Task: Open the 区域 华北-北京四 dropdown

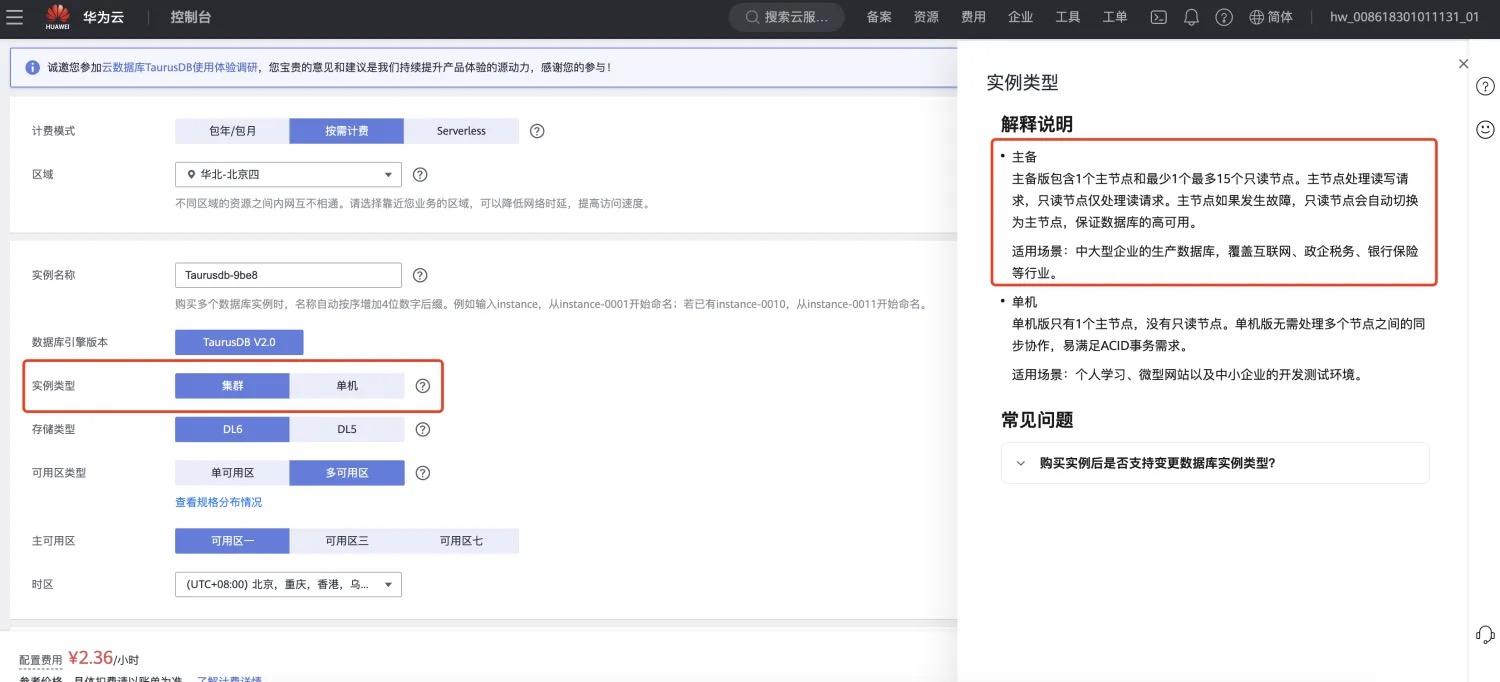Action: click(x=288, y=174)
